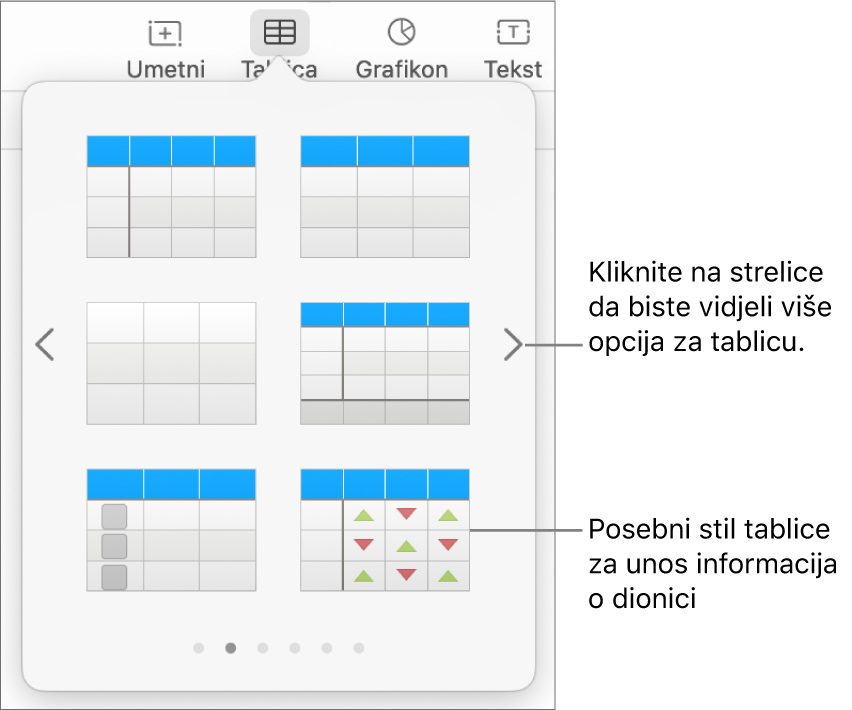
Task: Show more table styles with right arrow
Action: pyautogui.click(x=513, y=344)
